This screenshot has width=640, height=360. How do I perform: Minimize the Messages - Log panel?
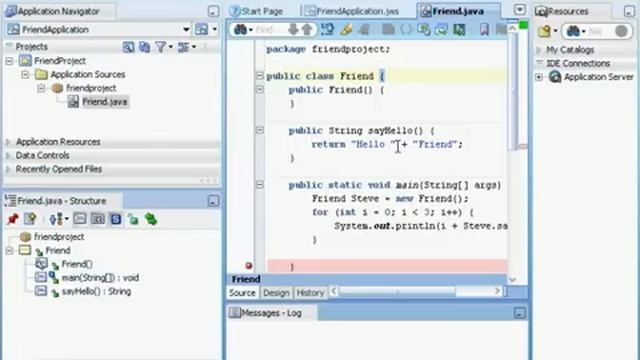coord(519,313)
